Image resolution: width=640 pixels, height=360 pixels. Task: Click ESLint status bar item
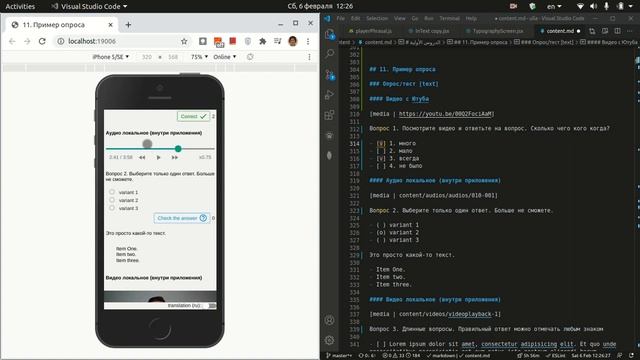tap(557, 356)
